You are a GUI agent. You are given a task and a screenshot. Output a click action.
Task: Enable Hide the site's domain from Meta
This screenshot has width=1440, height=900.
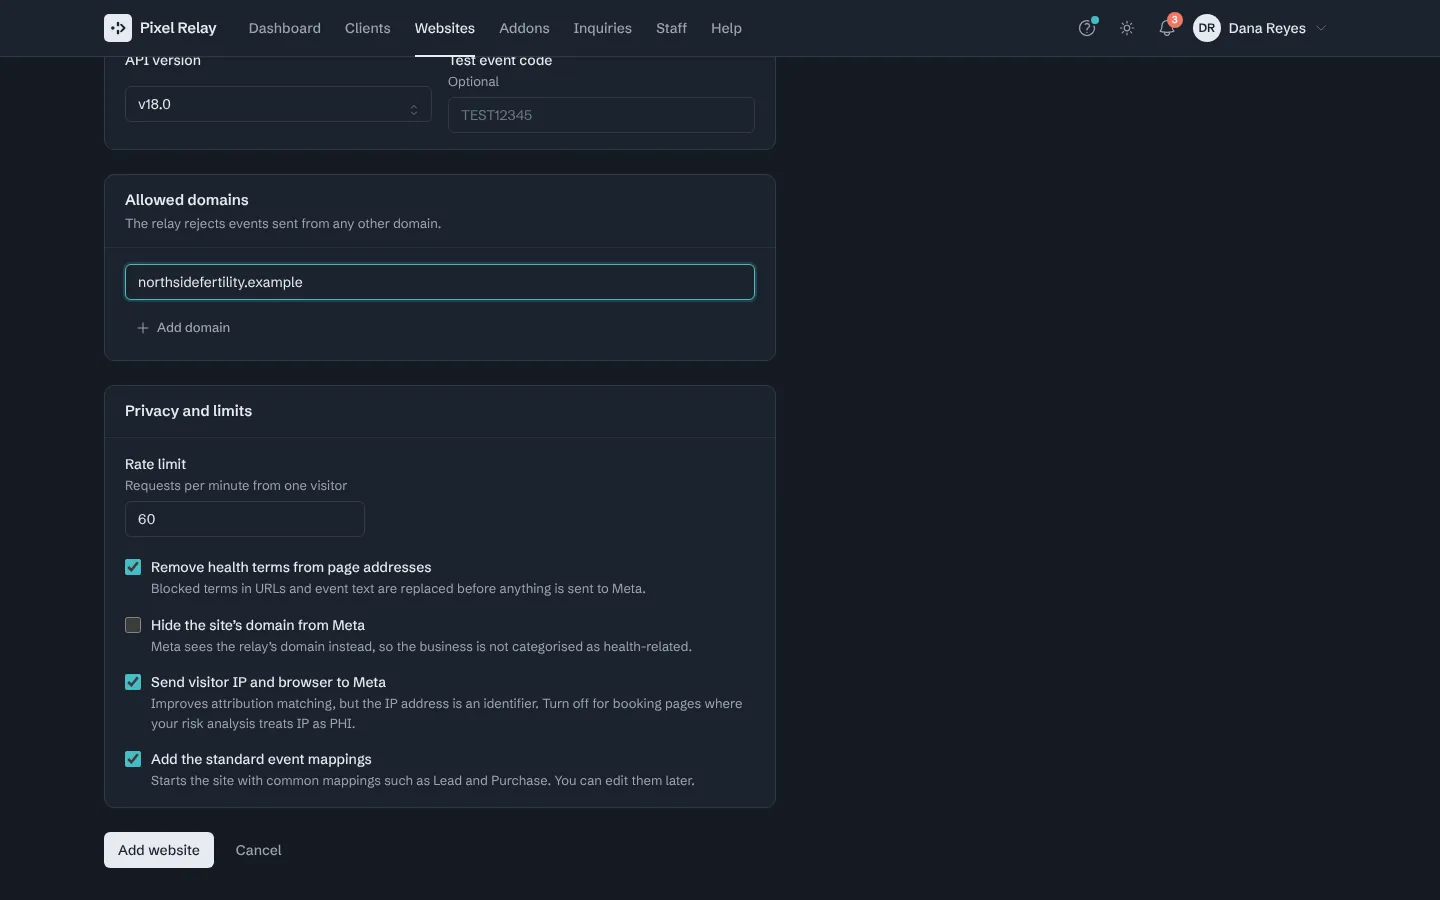(133, 625)
